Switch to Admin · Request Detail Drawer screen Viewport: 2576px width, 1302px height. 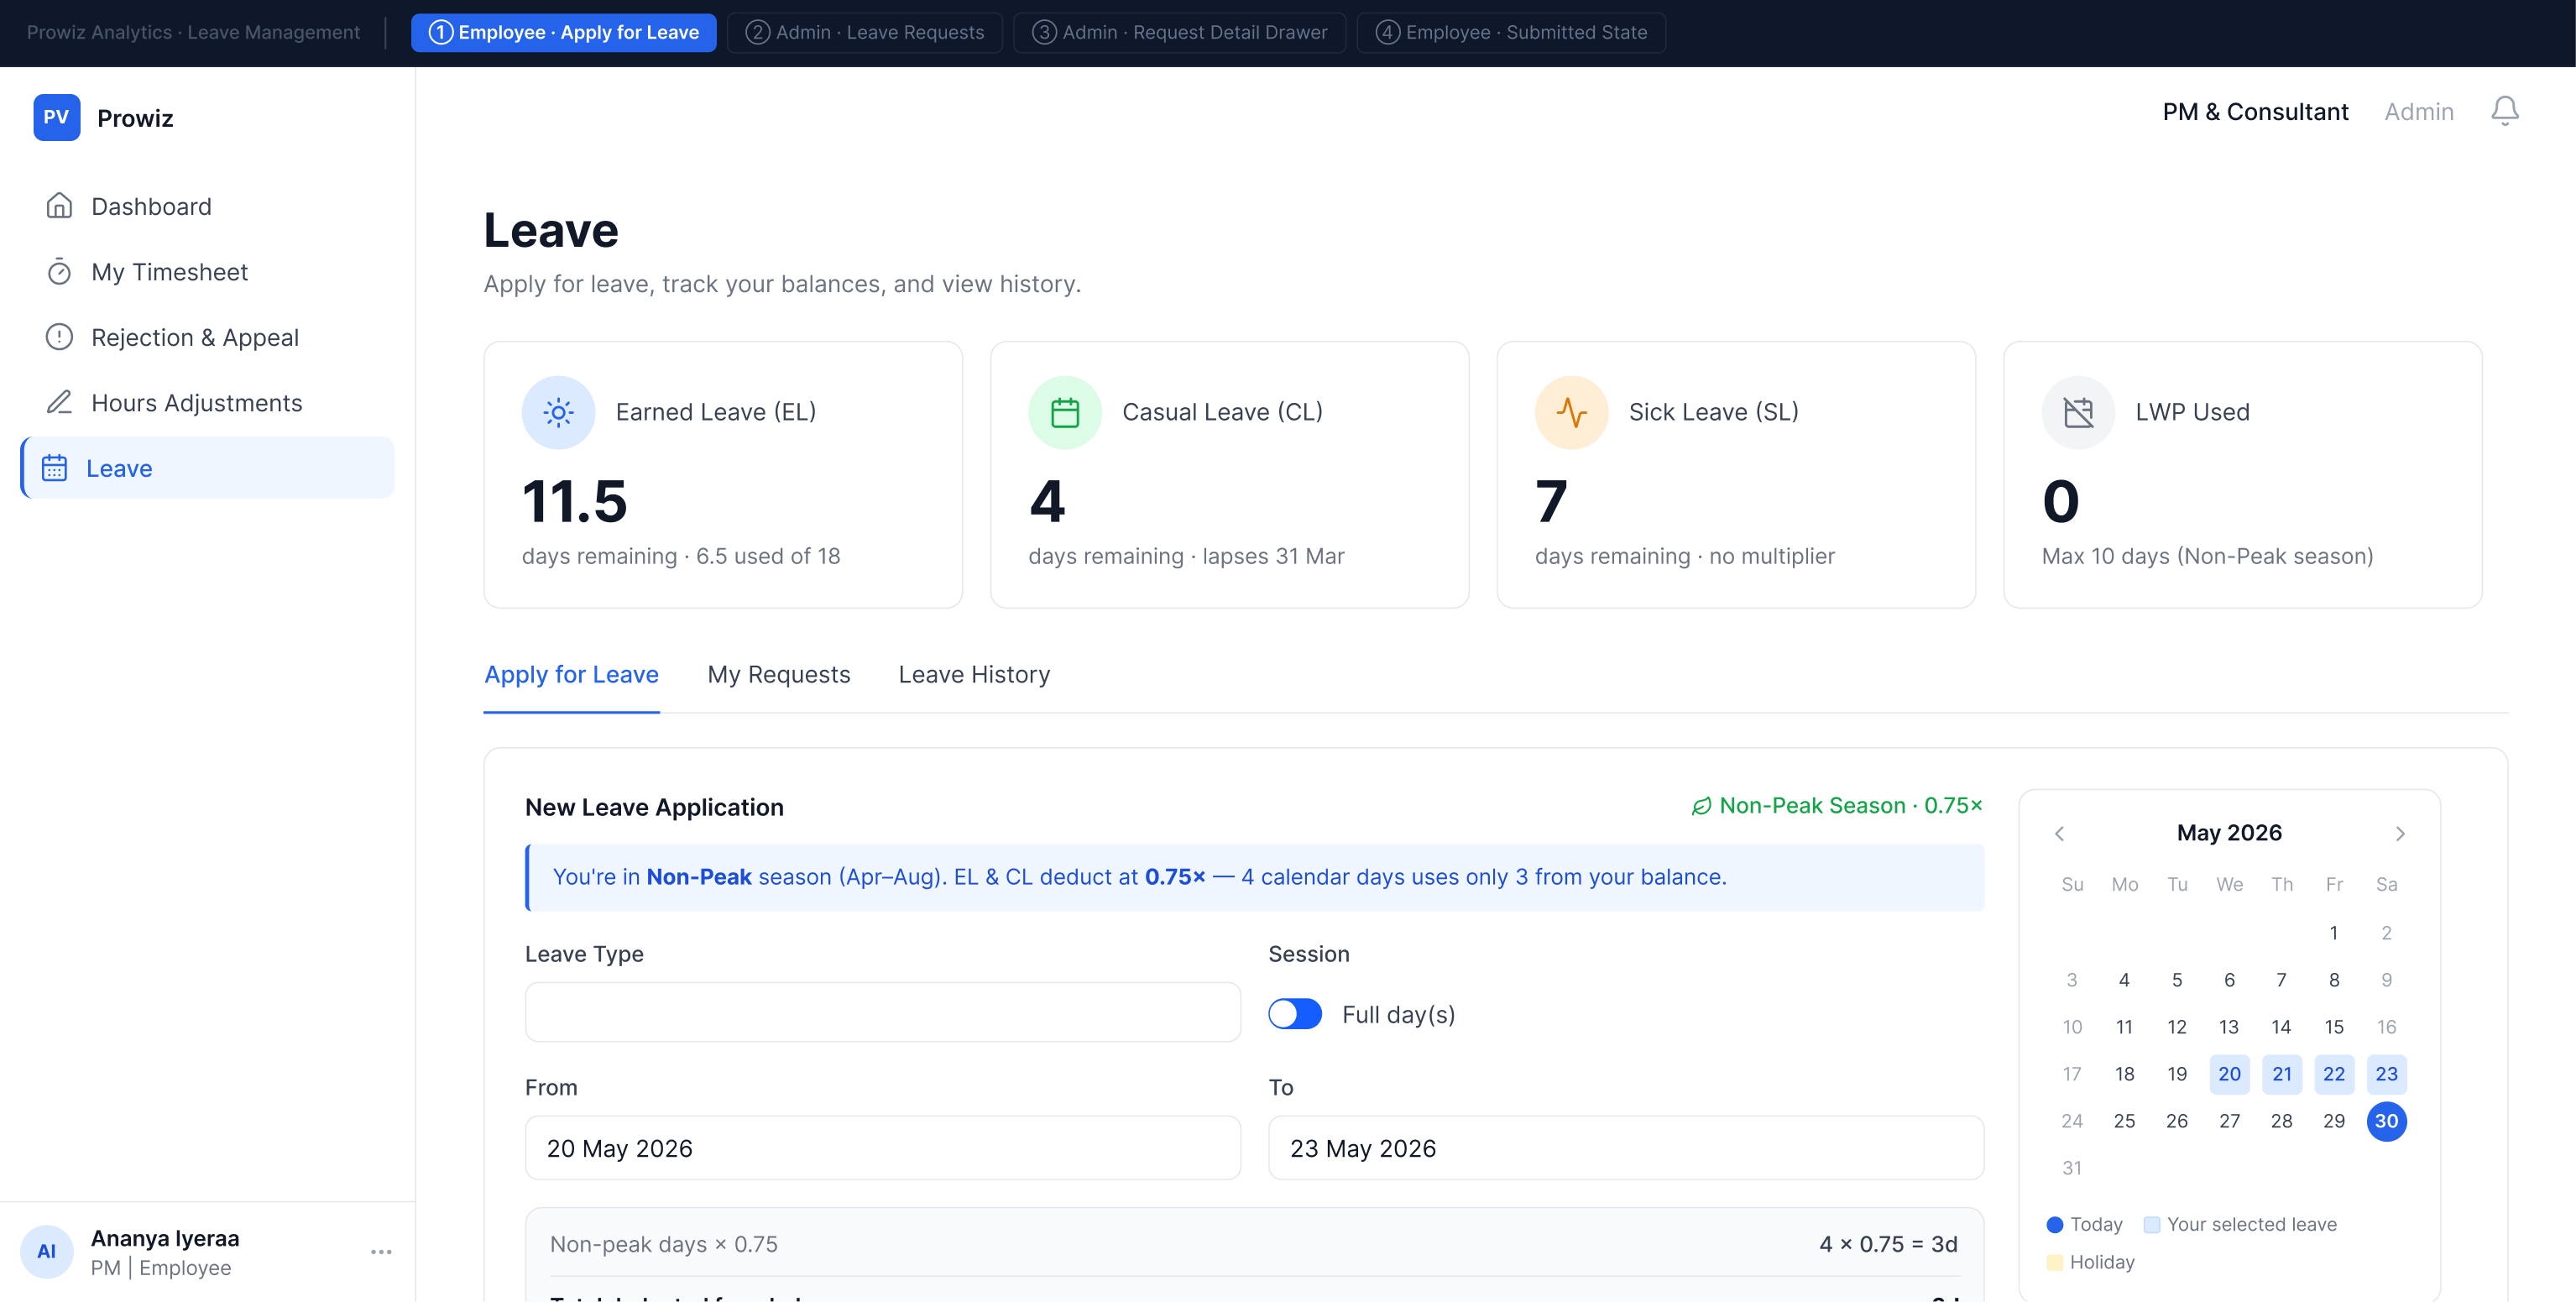(x=1179, y=32)
